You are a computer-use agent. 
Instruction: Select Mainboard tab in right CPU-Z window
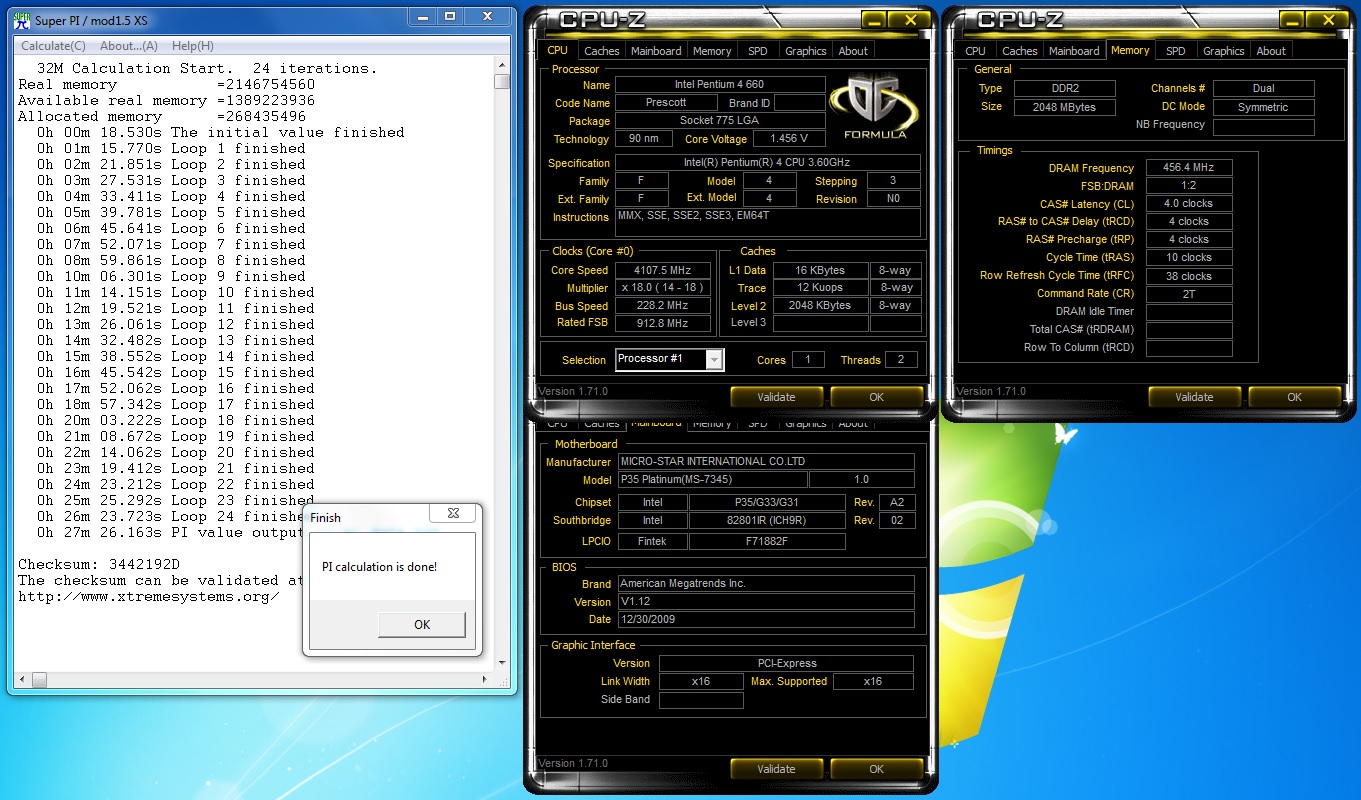point(1074,51)
